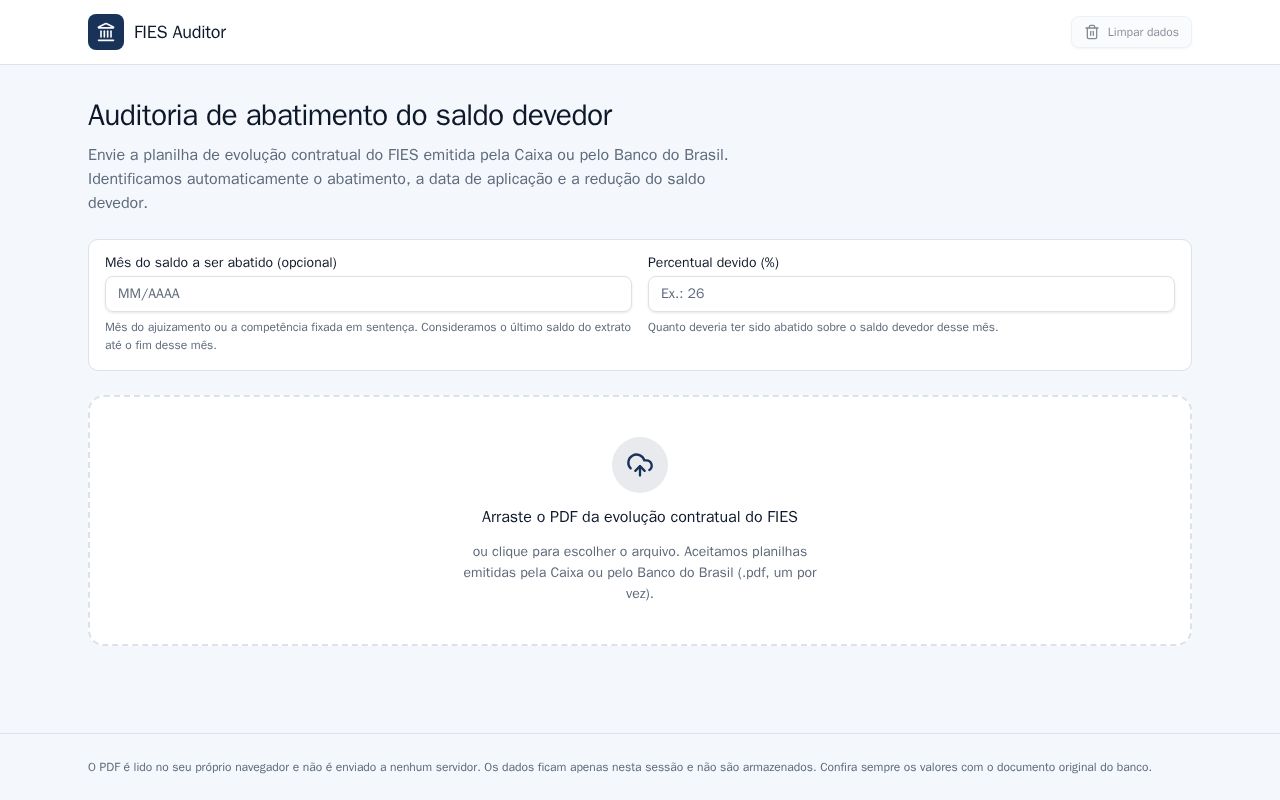1280x800 pixels.
Task: Click the hint 'Quanto deveria ter sido abatido'
Action: point(823,327)
